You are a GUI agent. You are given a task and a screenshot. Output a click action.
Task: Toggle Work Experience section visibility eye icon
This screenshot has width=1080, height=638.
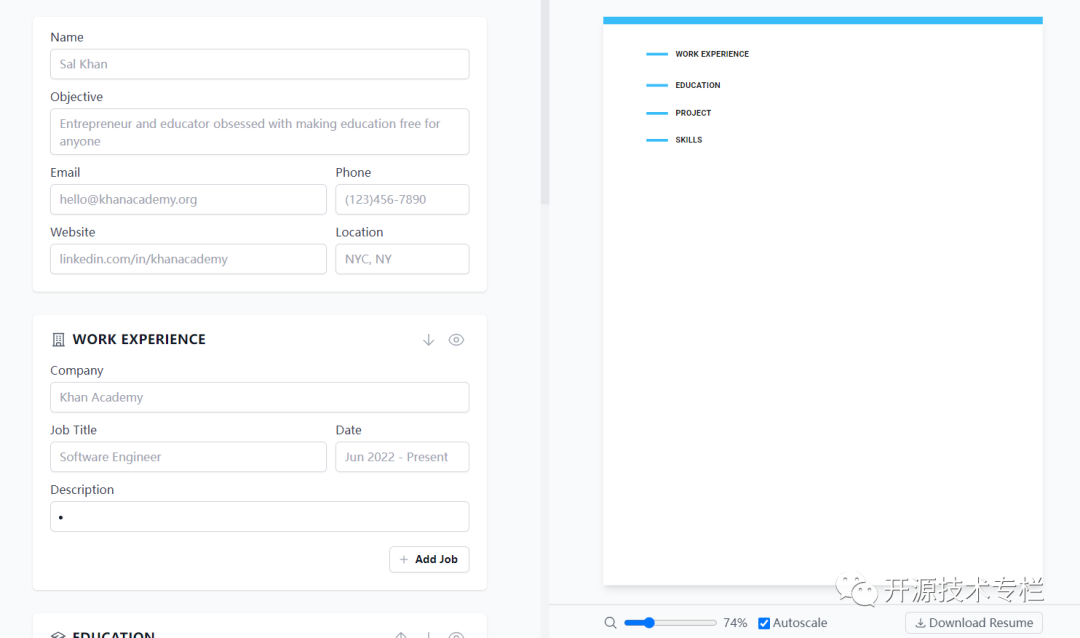click(456, 340)
